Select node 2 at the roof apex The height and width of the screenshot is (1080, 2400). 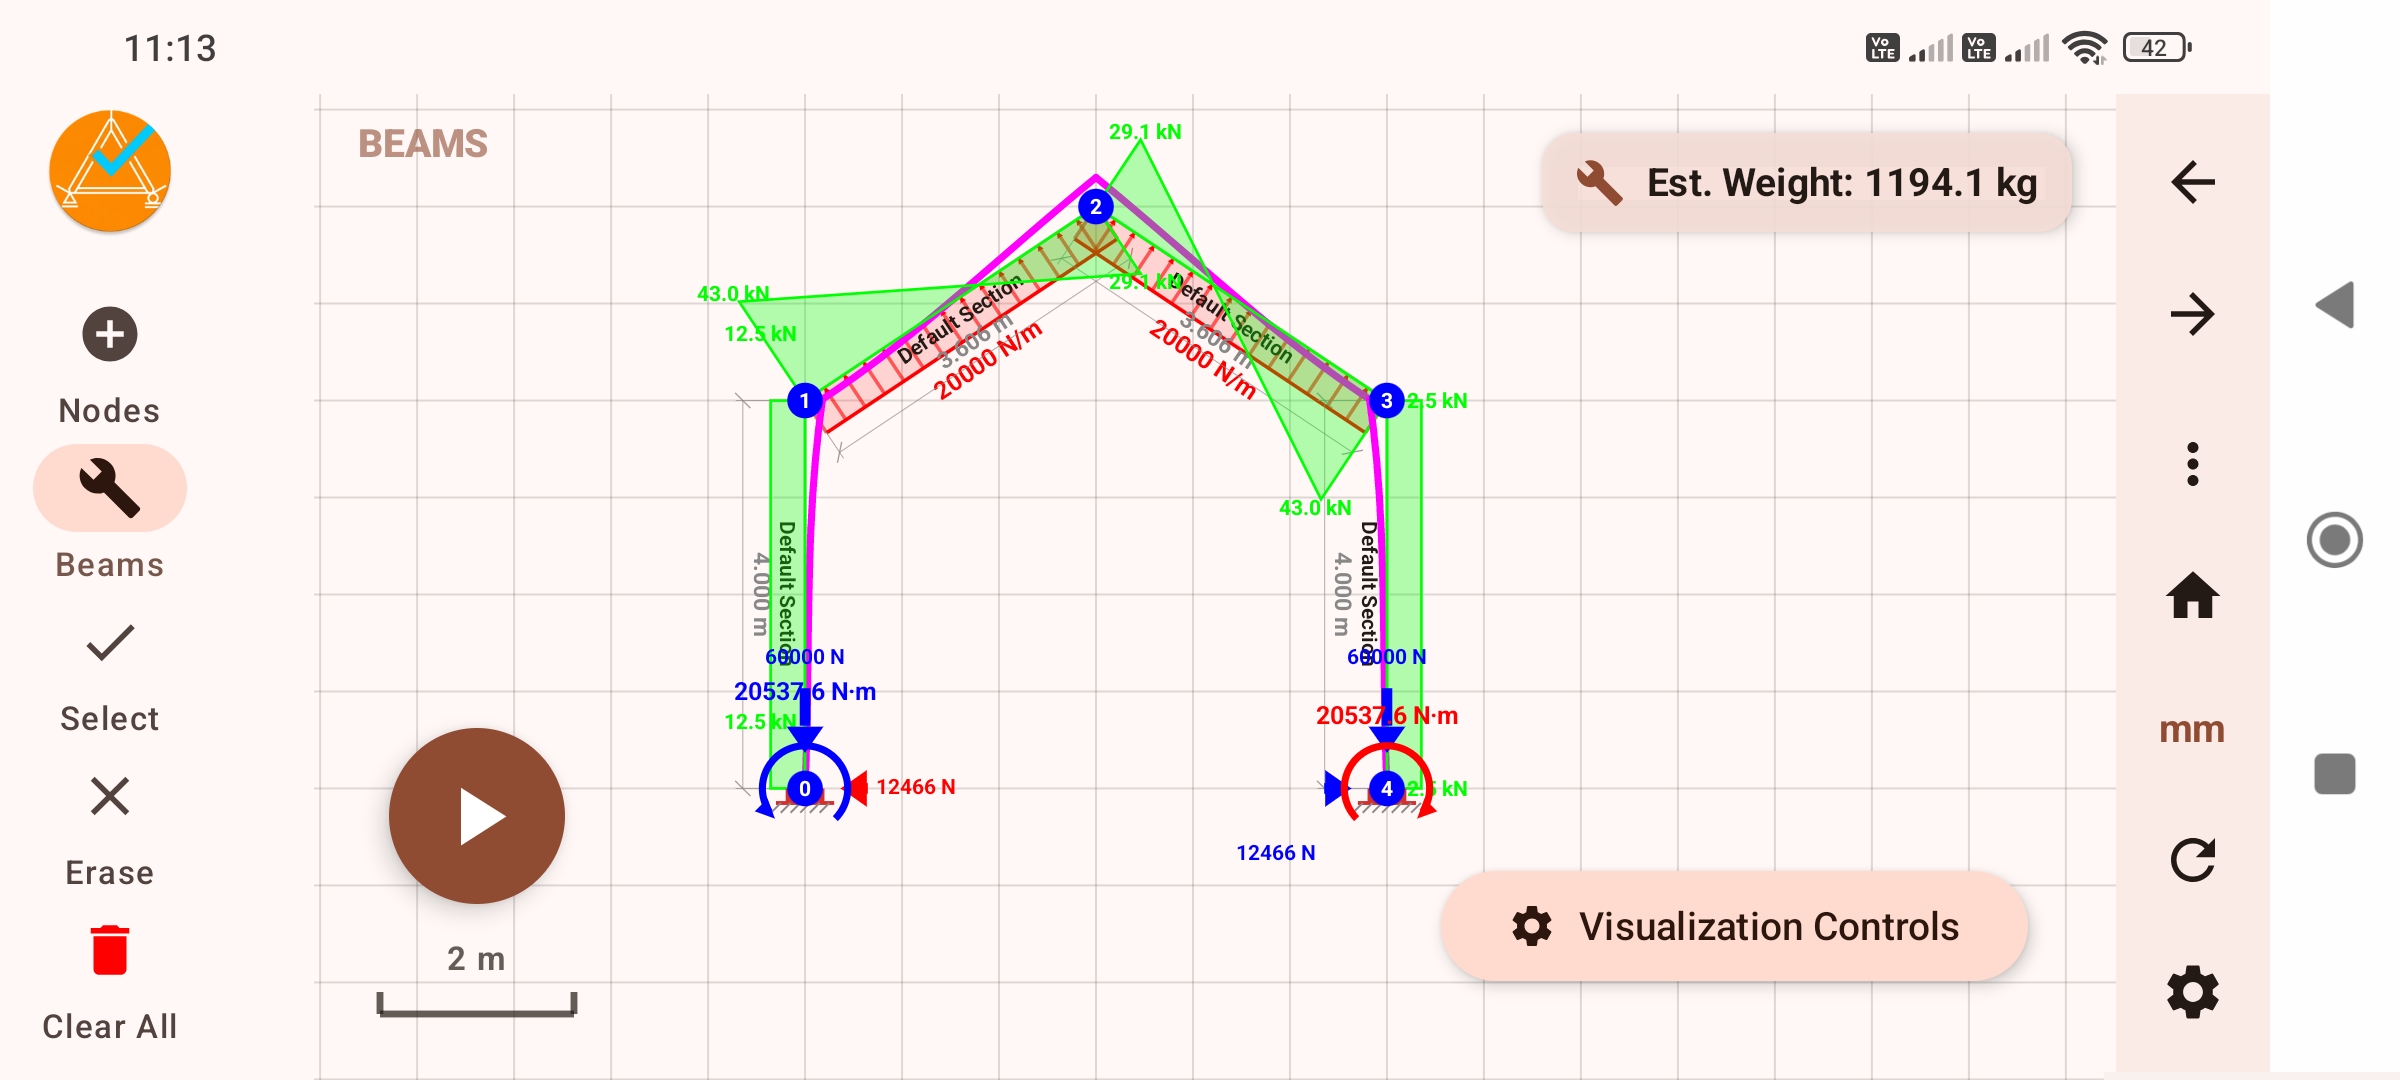pos(1096,207)
